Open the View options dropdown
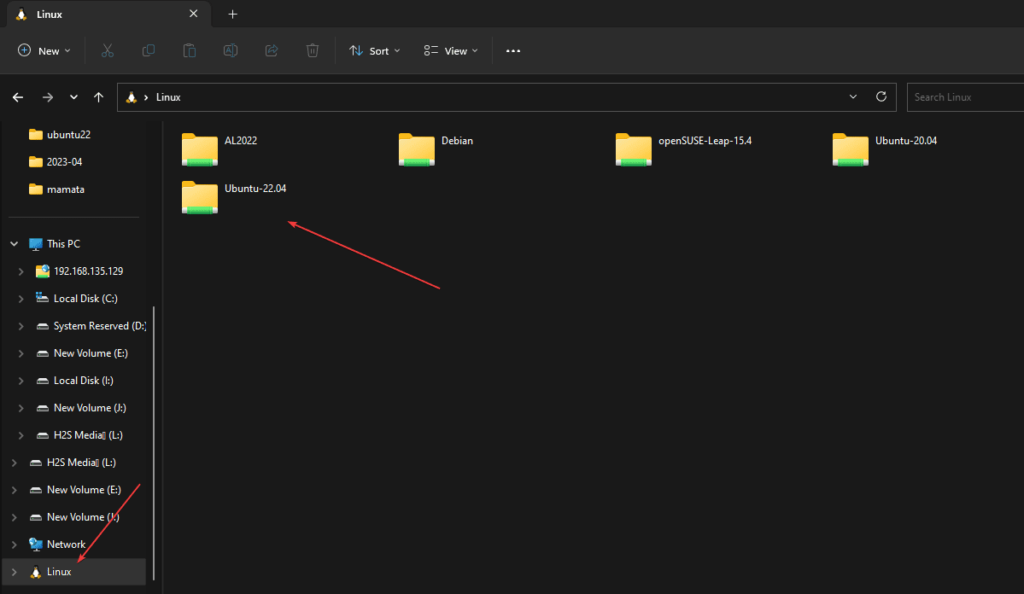This screenshot has height=594, width=1024. [x=450, y=50]
